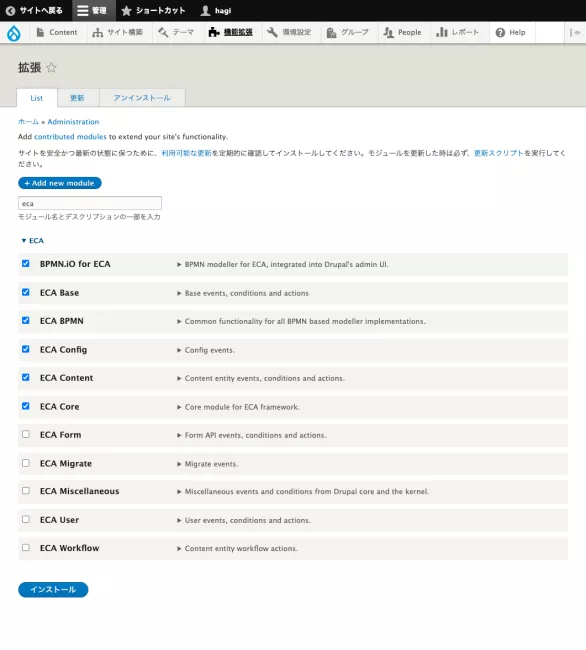Click the star ショートカット icon
Image resolution: width=586 pixels, height=650 pixels.
126,11
